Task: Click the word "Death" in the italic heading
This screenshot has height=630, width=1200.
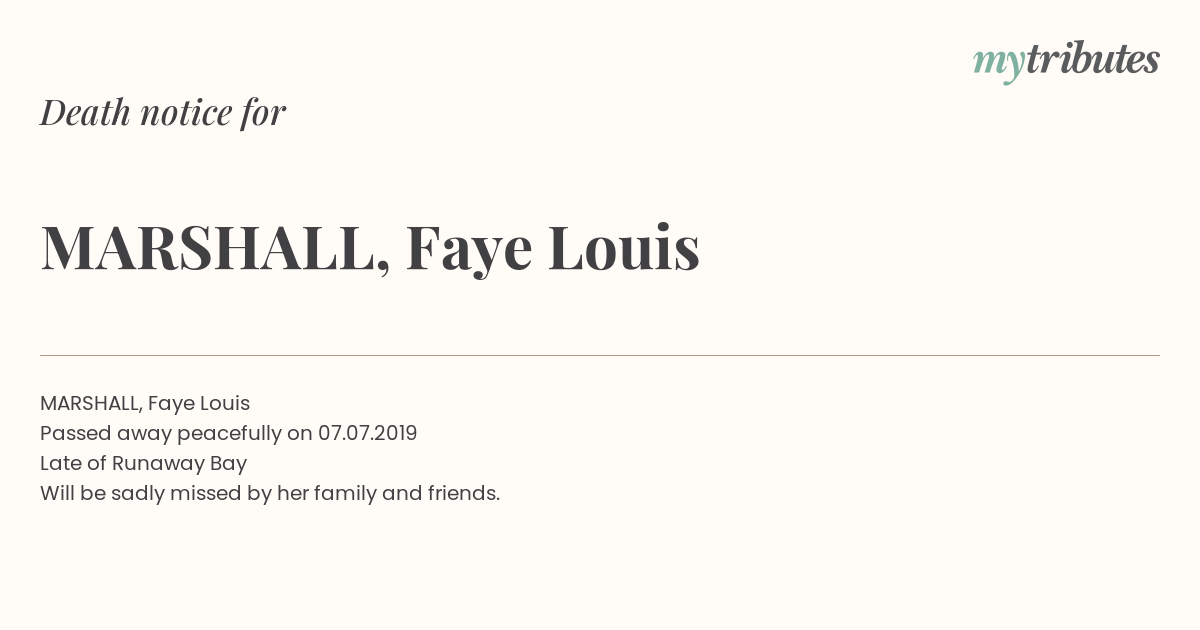Action: 85,112
